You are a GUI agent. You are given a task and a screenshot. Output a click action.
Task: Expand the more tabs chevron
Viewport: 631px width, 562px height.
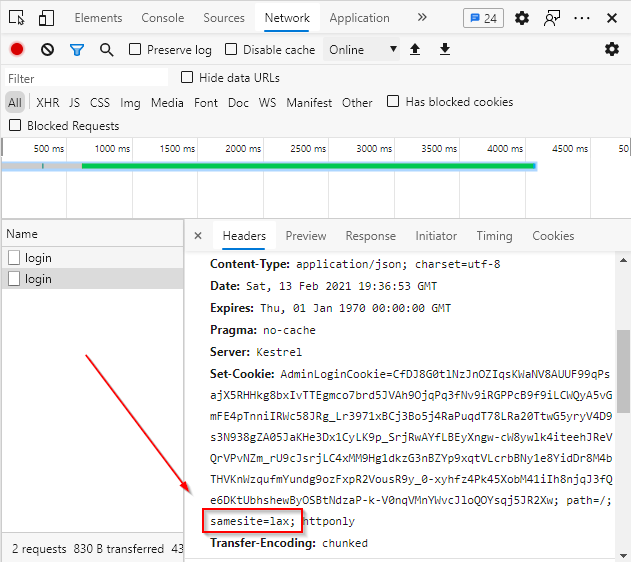[x=422, y=17]
